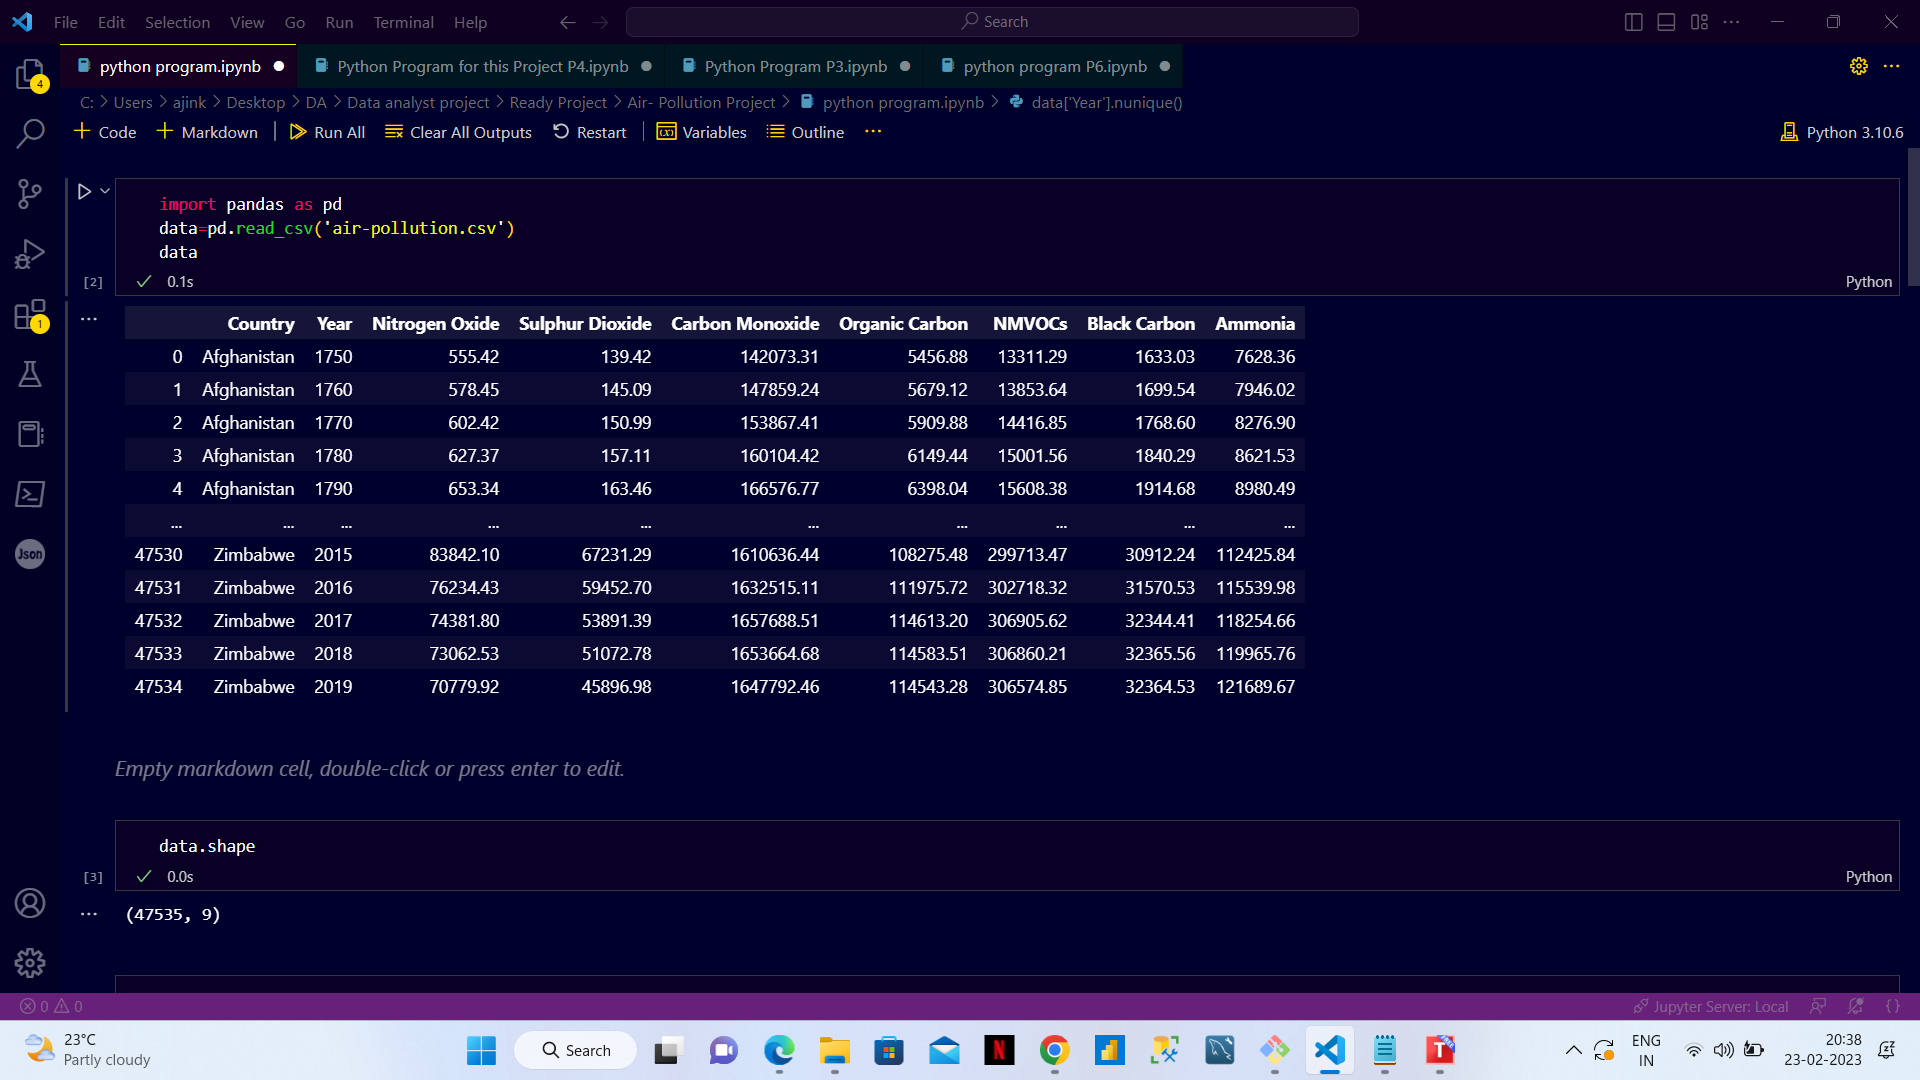
Task: Click the title bar Search field
Action: [992, 22]
